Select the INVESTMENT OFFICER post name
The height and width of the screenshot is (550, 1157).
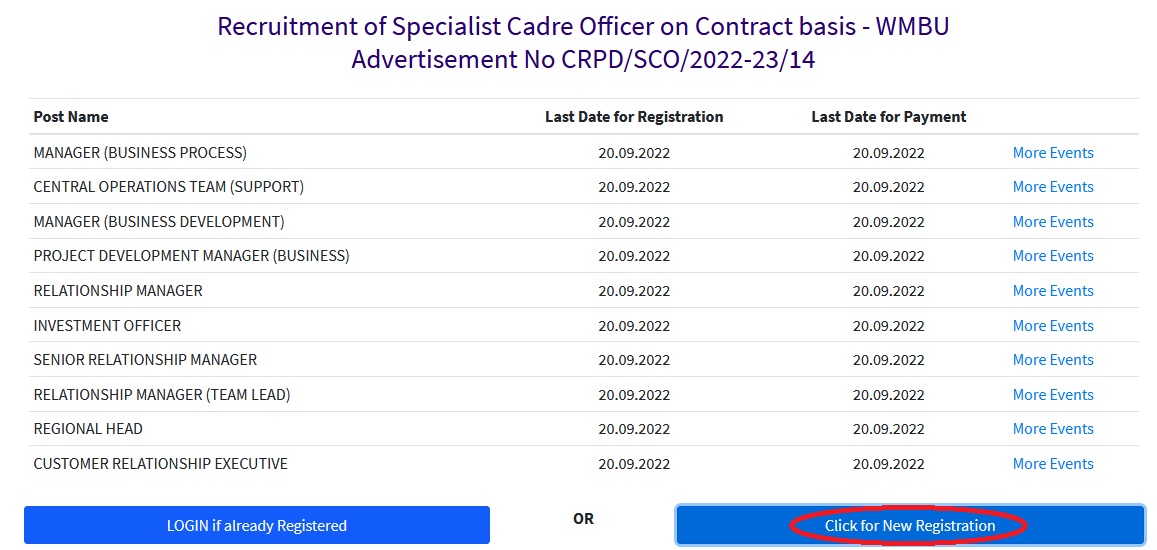tap(107, 326)
